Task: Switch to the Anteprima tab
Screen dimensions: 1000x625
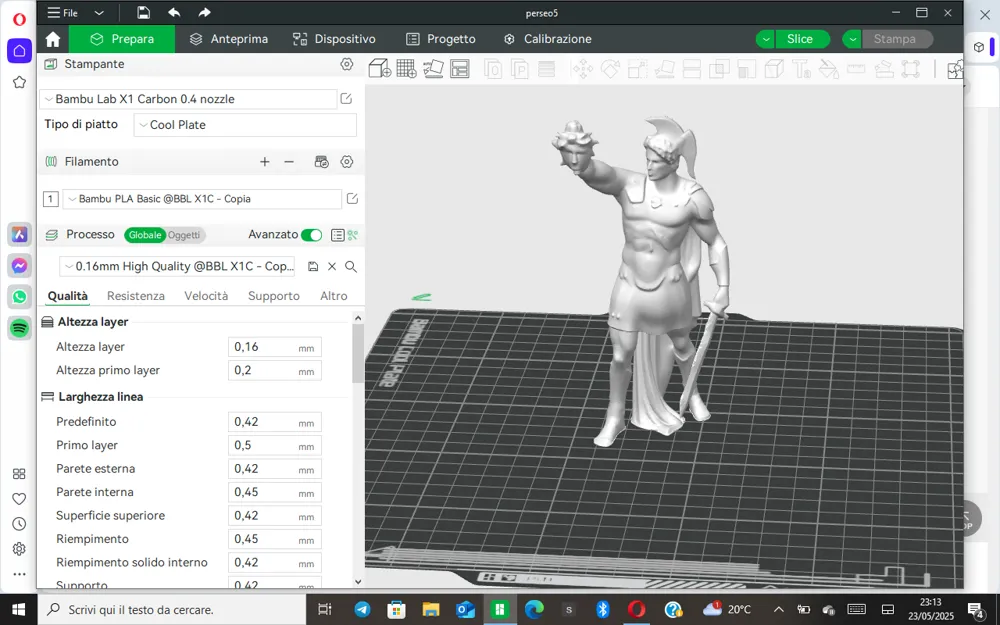Action: pyautogui.click(x=229, y=39)
